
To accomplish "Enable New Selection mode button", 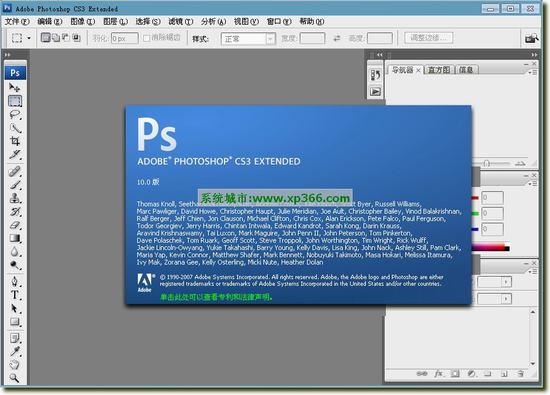I will click(x=46, y=37).
